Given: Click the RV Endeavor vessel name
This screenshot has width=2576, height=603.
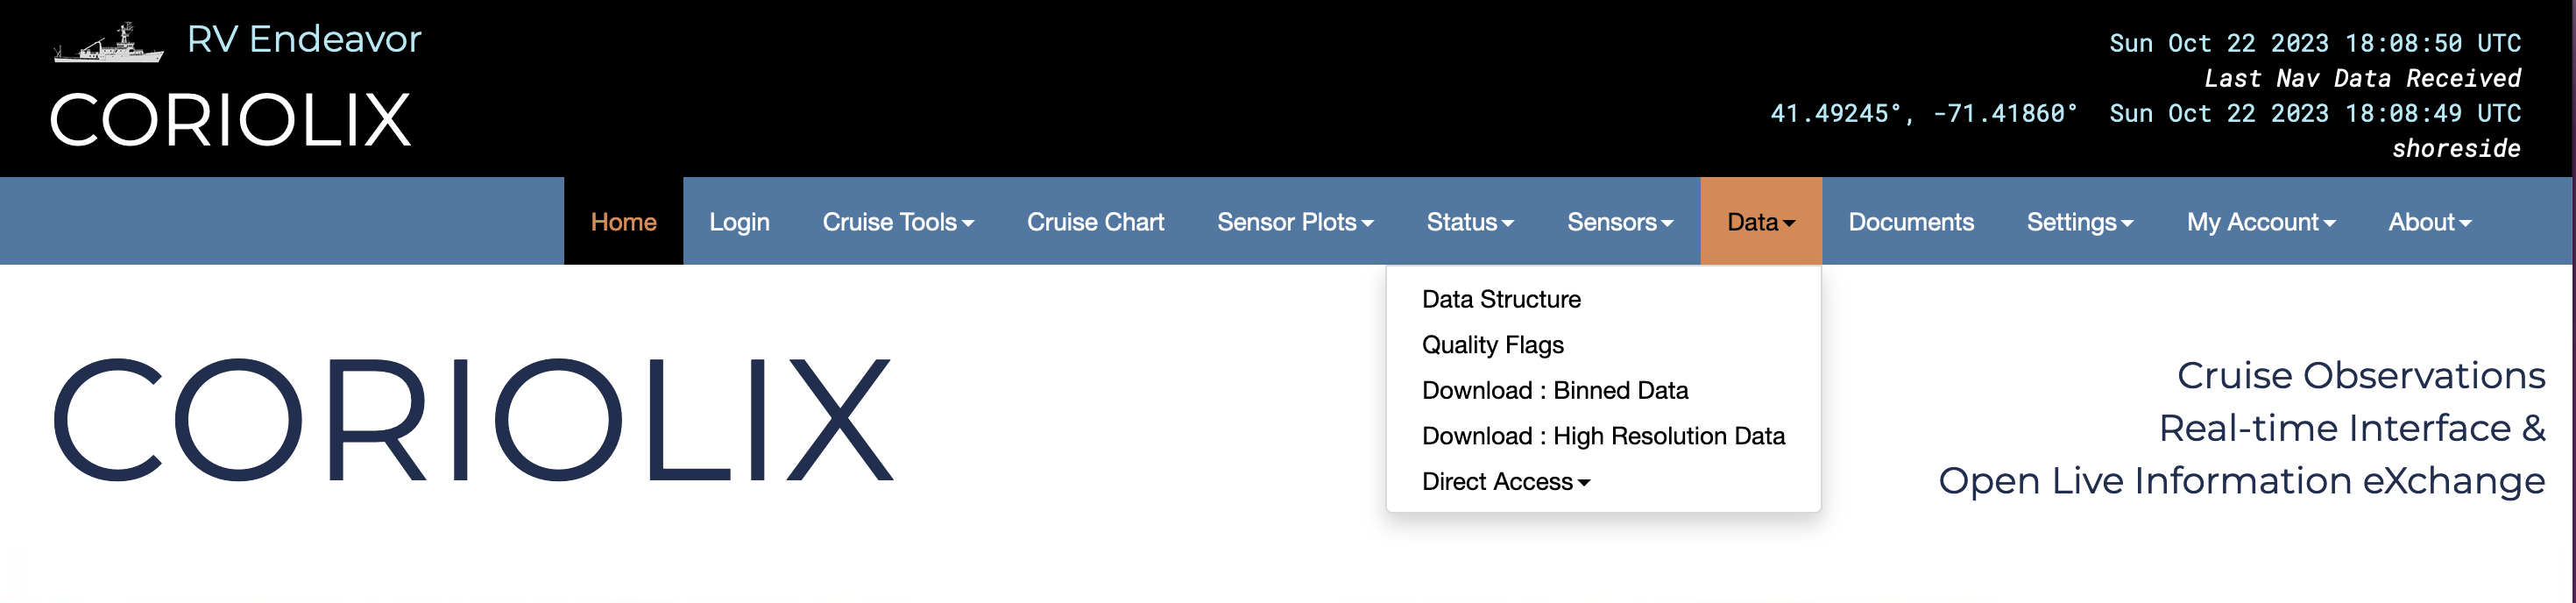Looking at the screenshot, I should (304, 39).
